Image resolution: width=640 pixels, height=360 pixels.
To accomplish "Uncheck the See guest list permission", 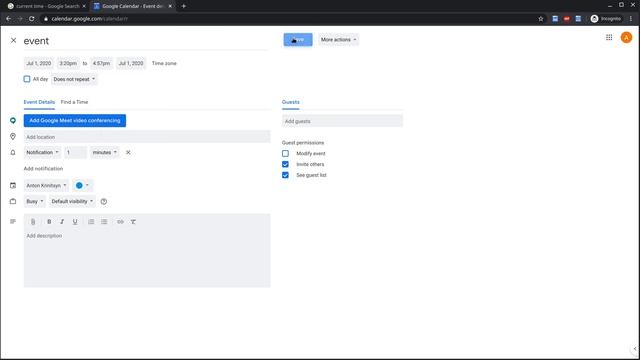I will click(x=285, y=175).
